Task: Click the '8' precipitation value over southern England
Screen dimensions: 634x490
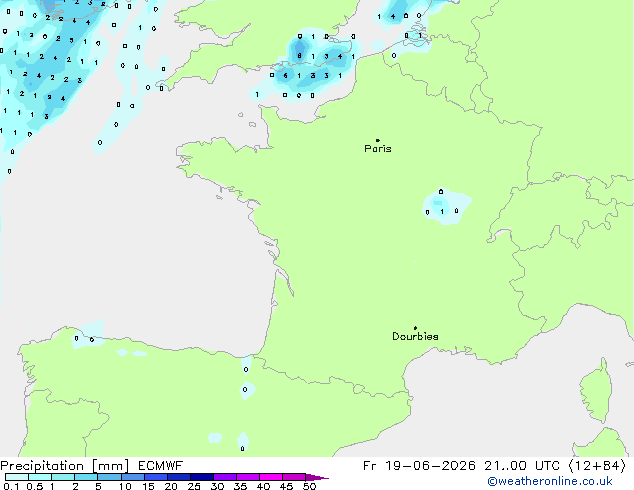Action: [x=299, y=56]
